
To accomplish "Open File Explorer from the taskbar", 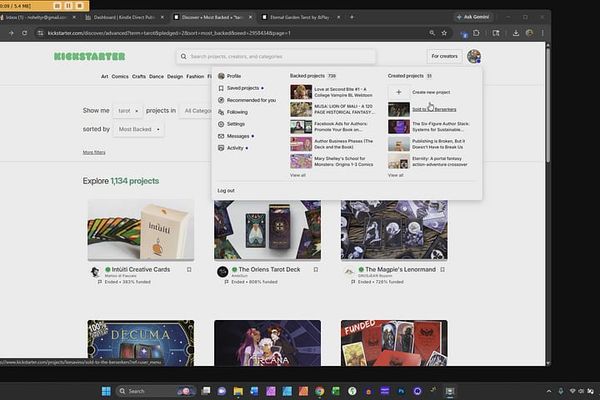I will 238,391.
